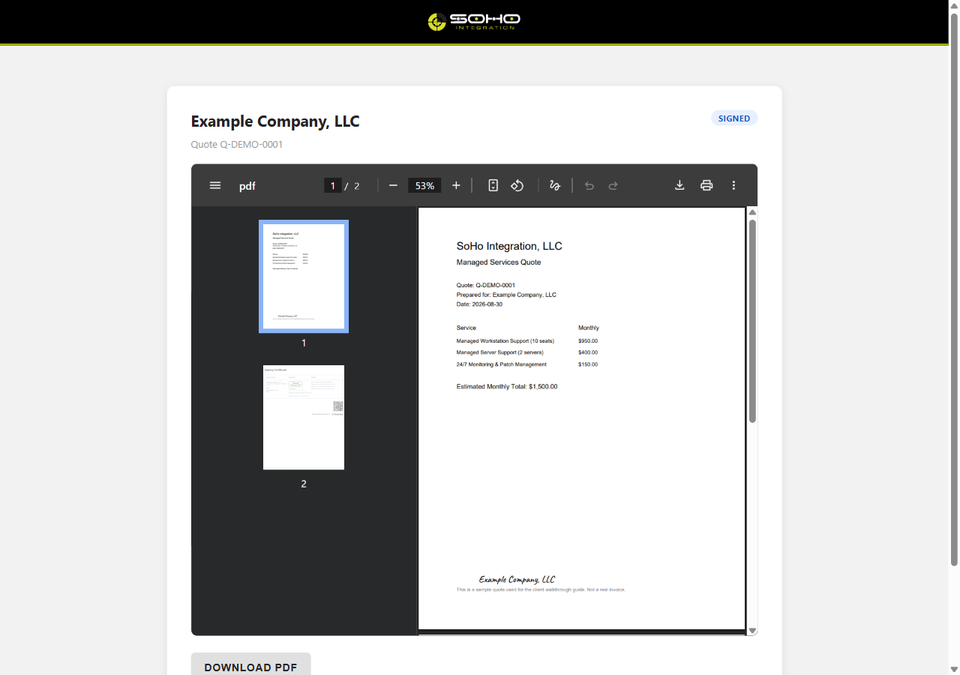Click the fit to page icon
The image size is (960, 675).
coord(493,185)
